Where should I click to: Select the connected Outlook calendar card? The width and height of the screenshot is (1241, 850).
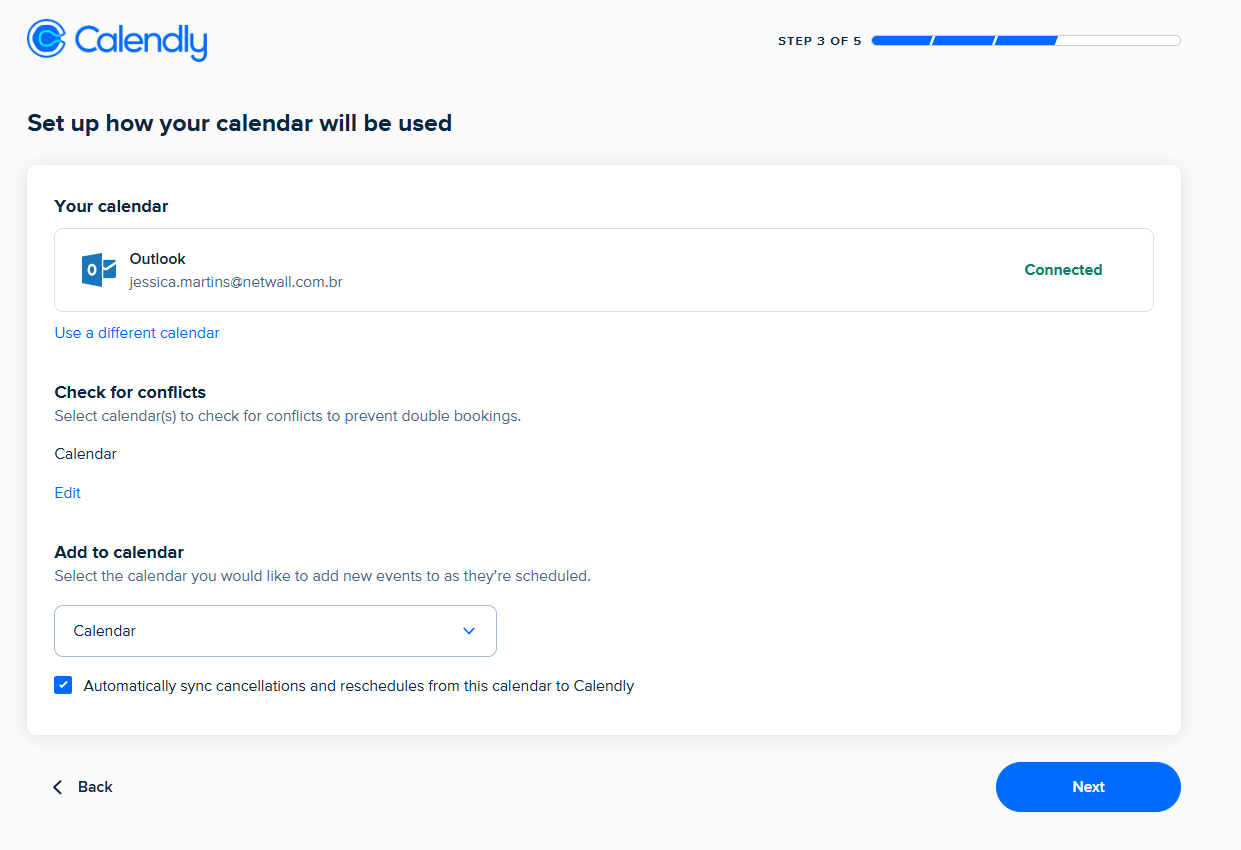point(603,270)
